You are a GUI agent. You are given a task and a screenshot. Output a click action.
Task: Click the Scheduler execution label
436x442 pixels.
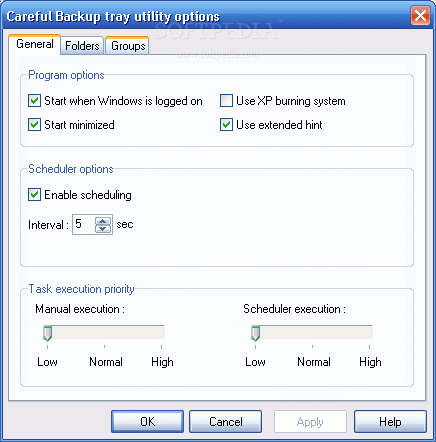pyautogui.click(x=294, y=309)
